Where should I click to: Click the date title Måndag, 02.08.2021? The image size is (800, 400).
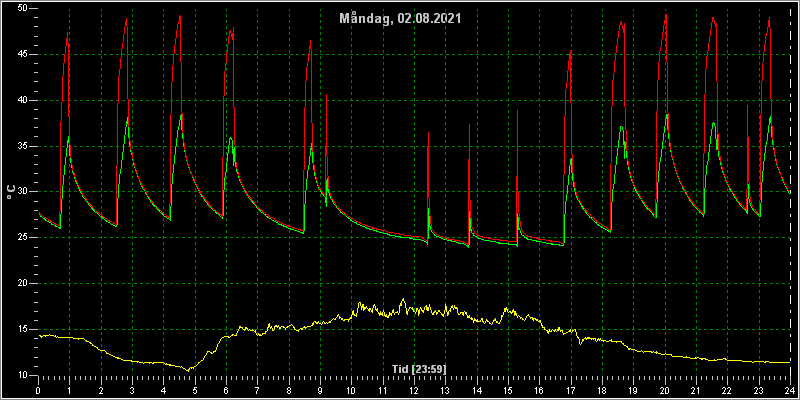coord(401,19)
